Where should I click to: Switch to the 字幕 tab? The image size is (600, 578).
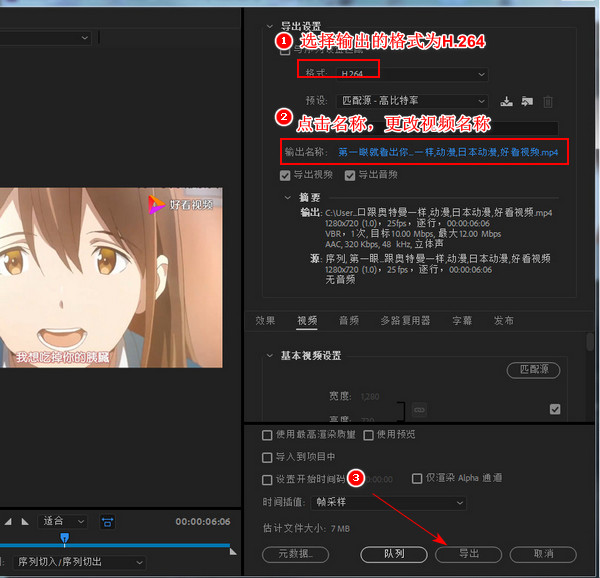[462, 320]
